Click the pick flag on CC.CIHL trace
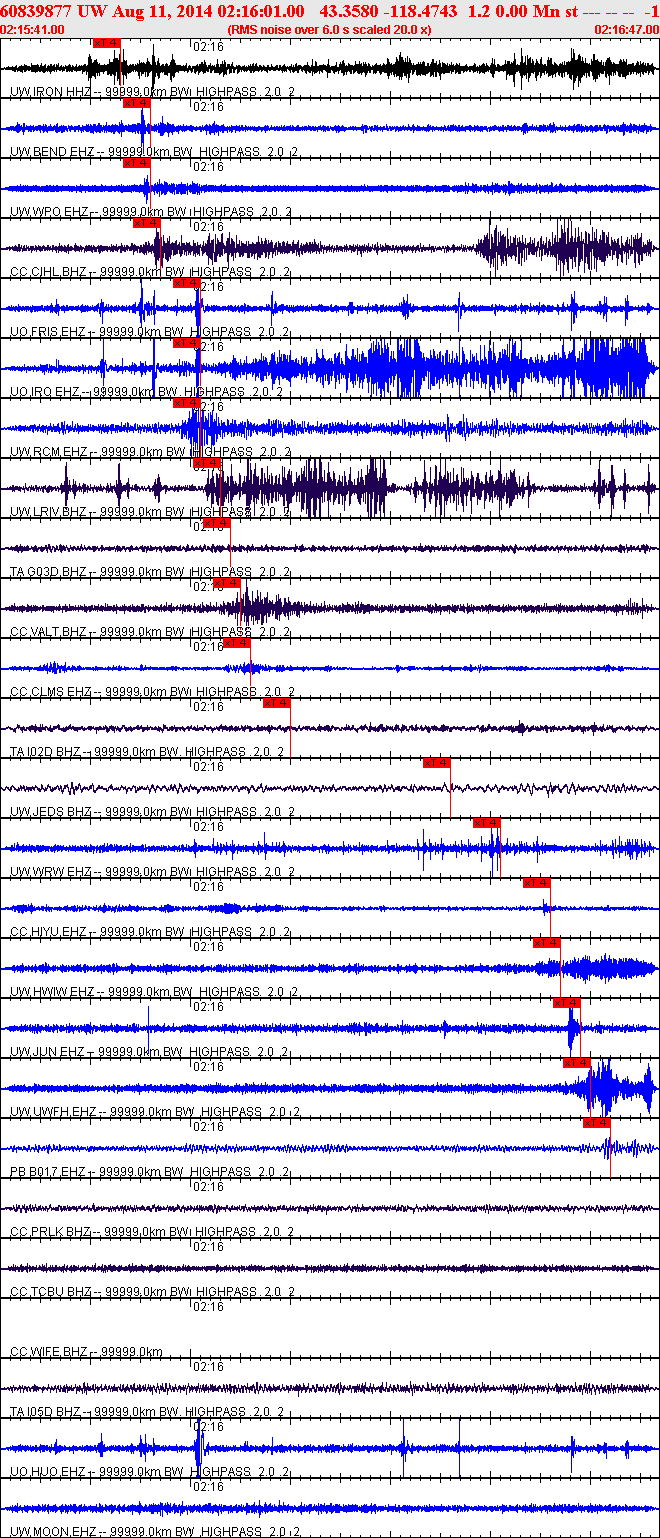 (x=146, y=223)
